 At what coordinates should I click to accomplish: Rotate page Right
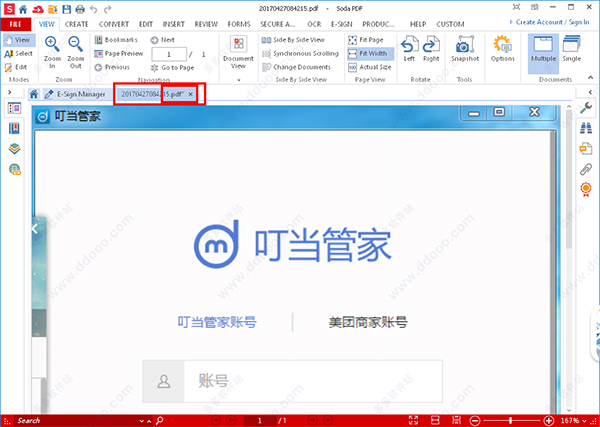click(431, 49)
